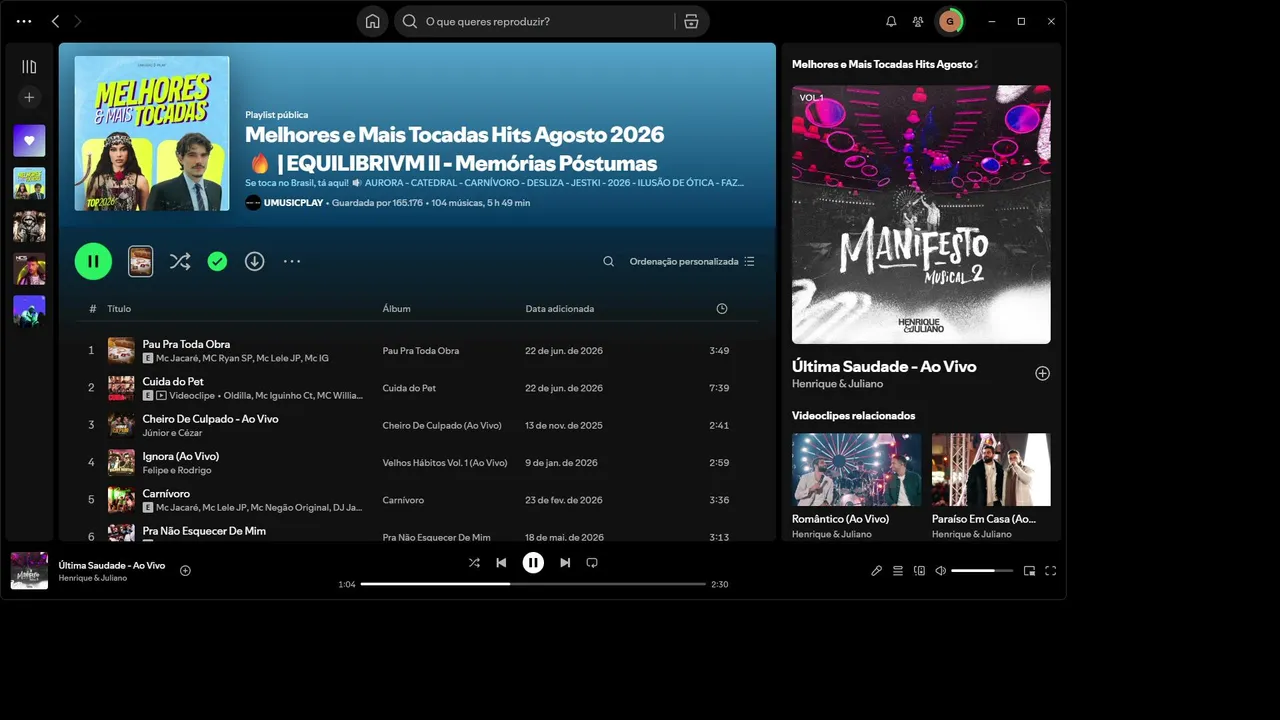Enter full screen mode
1280x720 pixels.
pos(1051,571)
